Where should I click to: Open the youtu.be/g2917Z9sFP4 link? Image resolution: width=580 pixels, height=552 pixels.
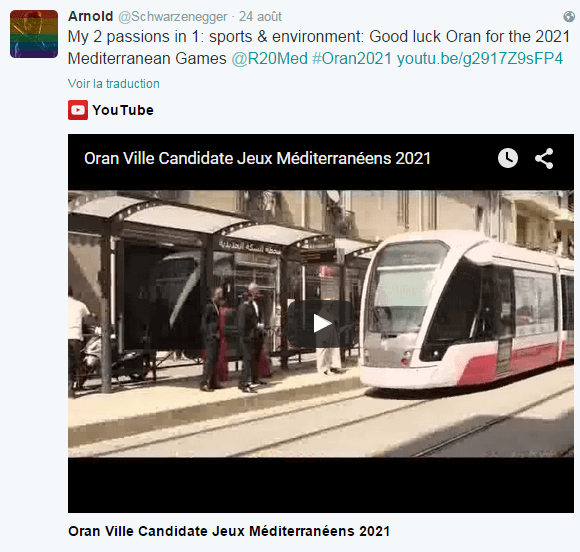[x=480, y=58]
